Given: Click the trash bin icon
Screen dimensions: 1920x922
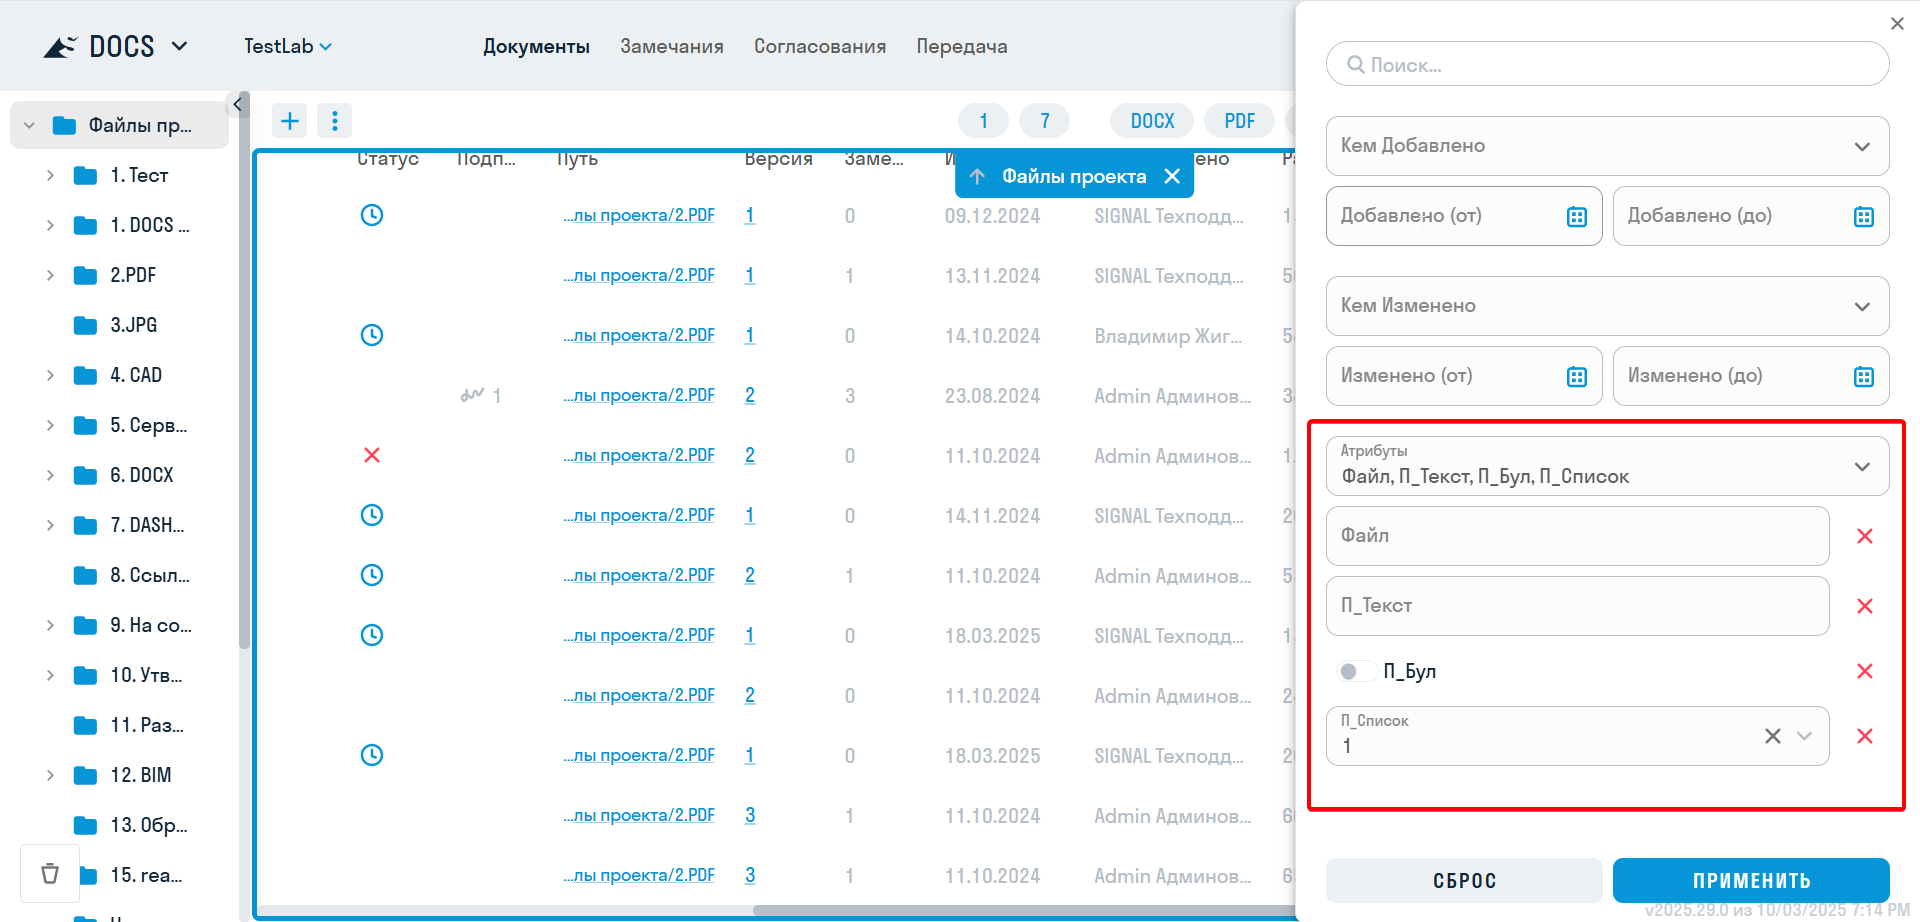Looking at the screenshot, I should click(50, 873).
